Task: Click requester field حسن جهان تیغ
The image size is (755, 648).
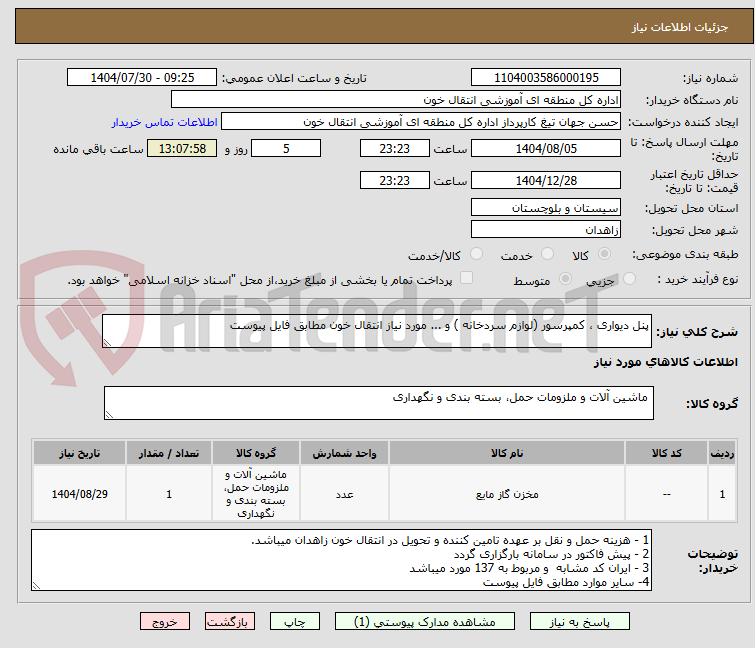Action: [421, 122]
